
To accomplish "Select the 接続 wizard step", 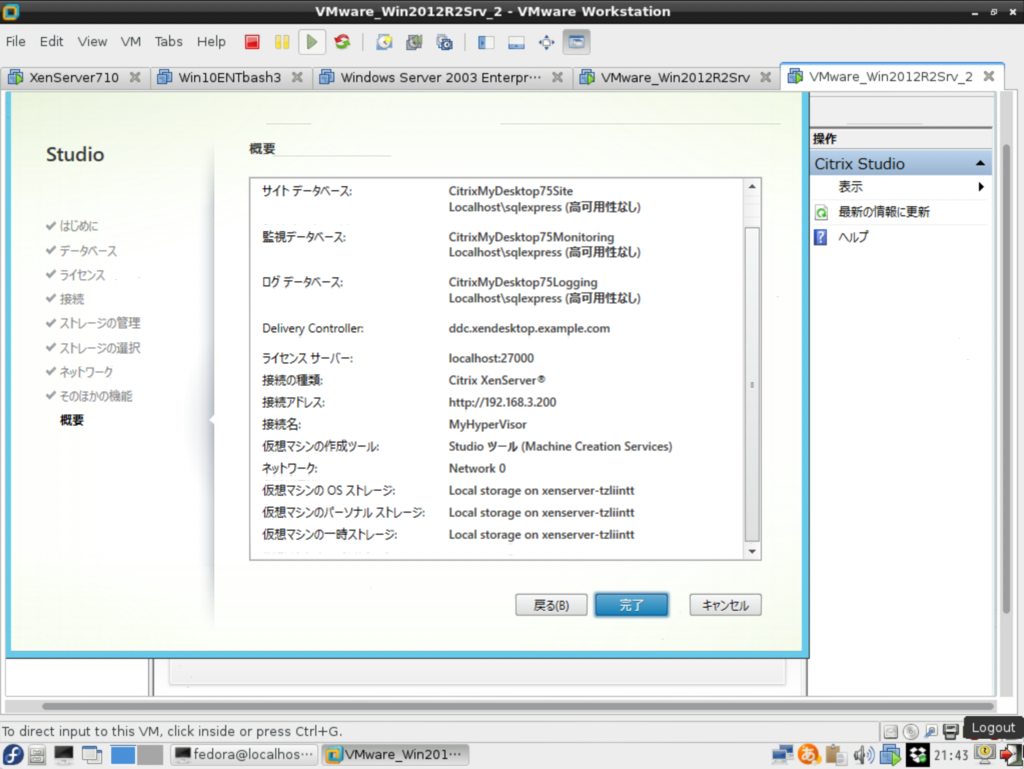I will pyautogui.click(x=72, y=299).
